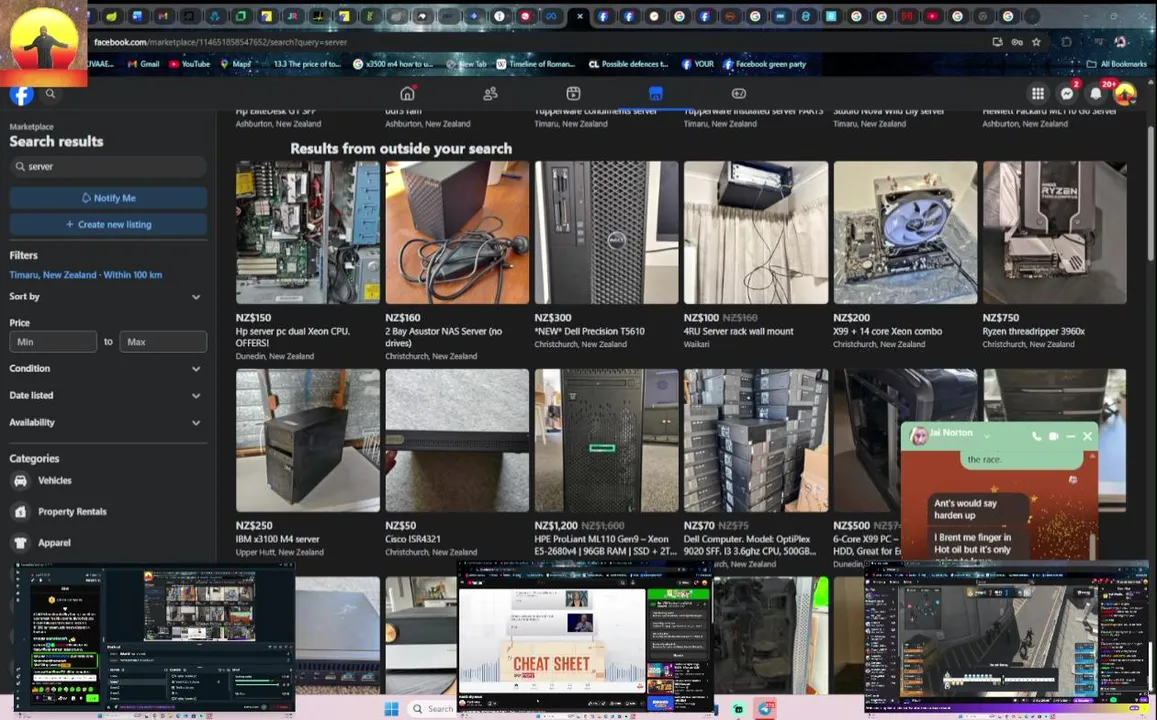Open the IBM x3100 M4 server listing photo
The image size is (1157, 720).
(x=308, y=440)
